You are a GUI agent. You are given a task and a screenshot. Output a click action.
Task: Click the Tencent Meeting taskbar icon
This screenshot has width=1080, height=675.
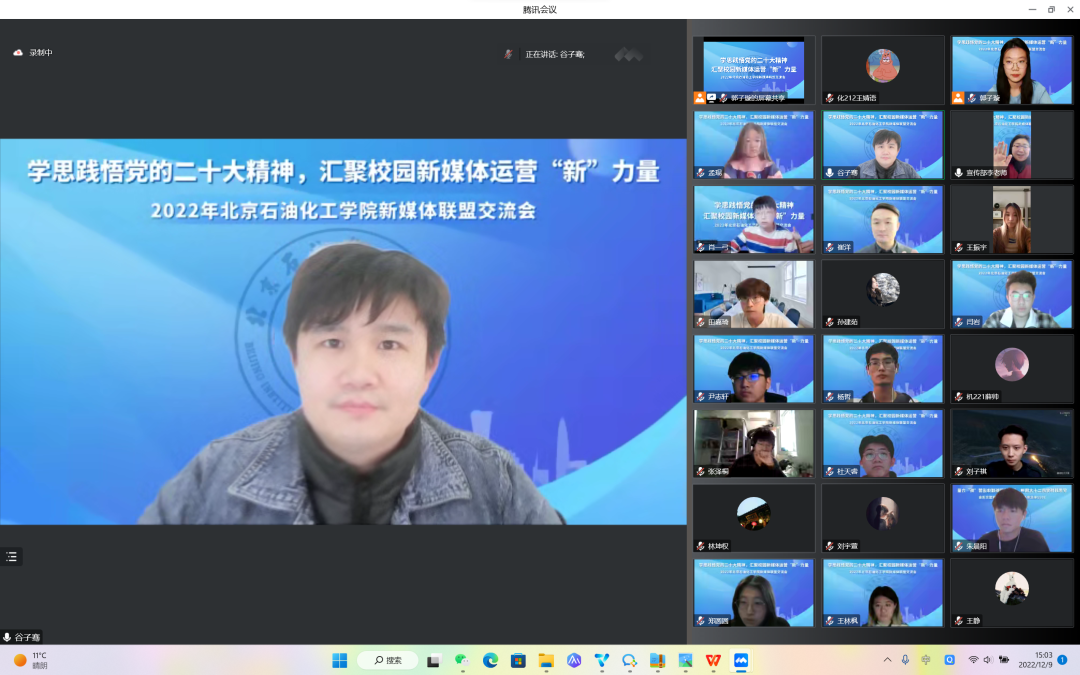pyautogui.click(x=741, y=660)
